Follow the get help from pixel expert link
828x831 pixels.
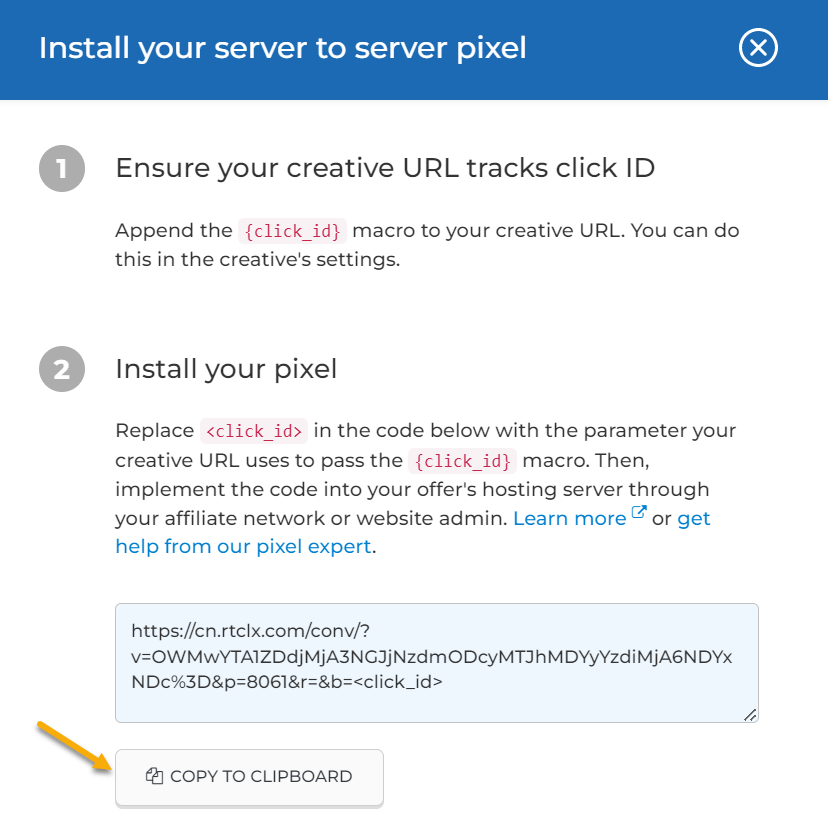tap(244, 546)
